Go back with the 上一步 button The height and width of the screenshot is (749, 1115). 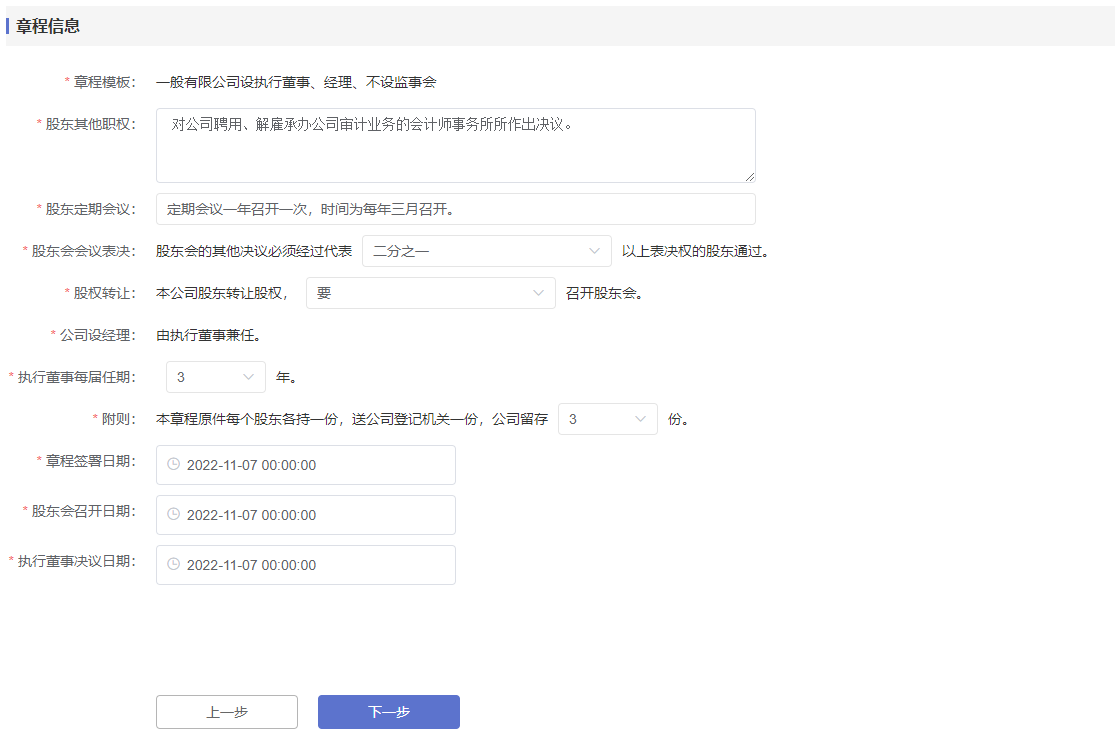[227, 712]
